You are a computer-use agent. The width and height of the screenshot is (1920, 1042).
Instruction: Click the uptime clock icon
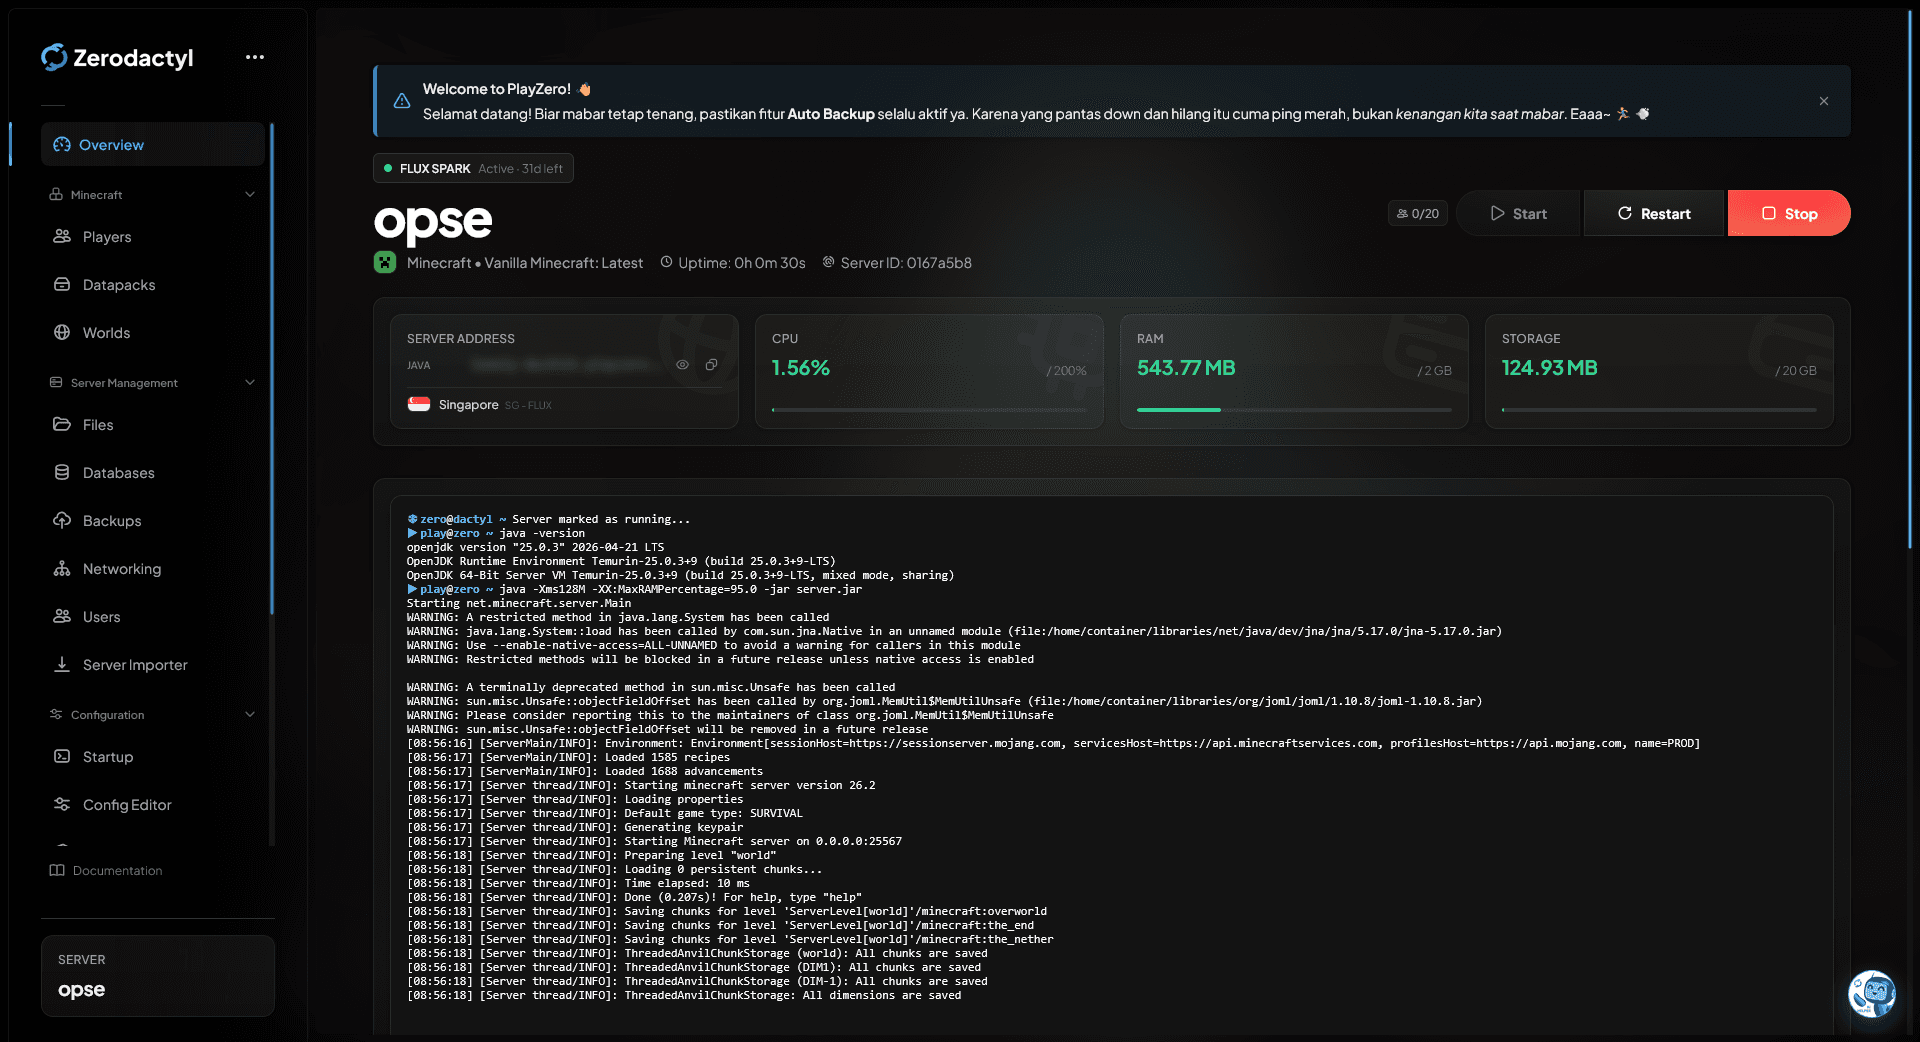[667, 262]
